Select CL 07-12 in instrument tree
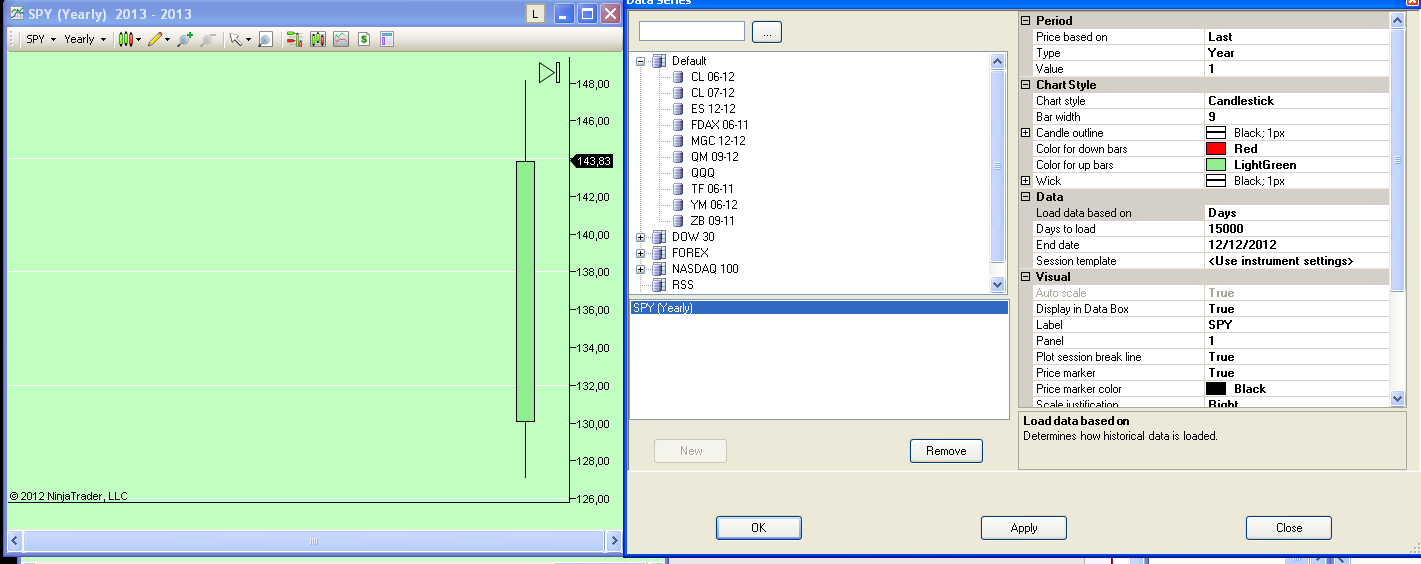 click(x=712, y=93)
